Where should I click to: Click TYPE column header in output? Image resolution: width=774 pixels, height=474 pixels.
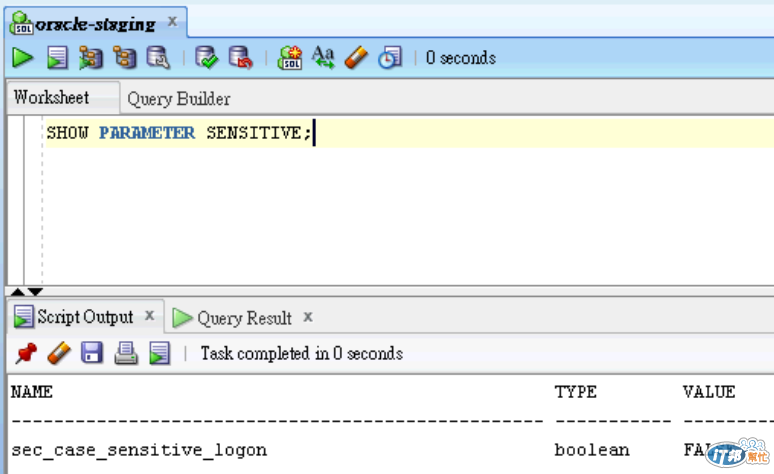576,392
